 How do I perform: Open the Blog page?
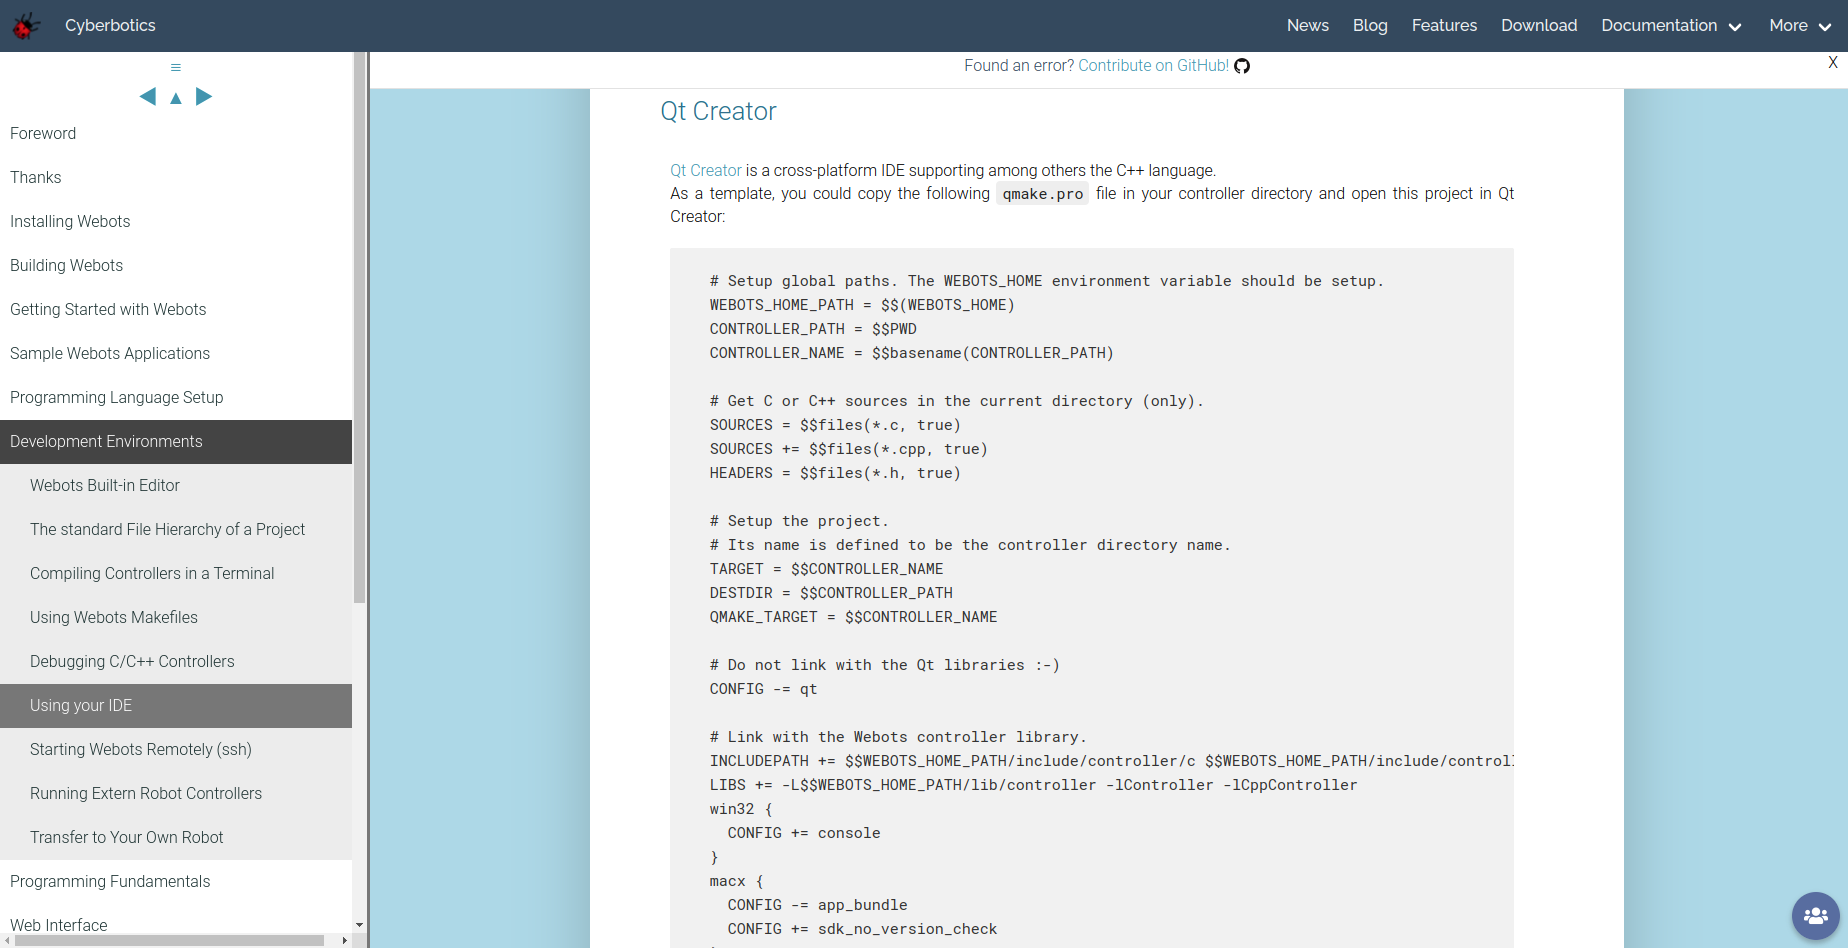[x=1370, y=26]
